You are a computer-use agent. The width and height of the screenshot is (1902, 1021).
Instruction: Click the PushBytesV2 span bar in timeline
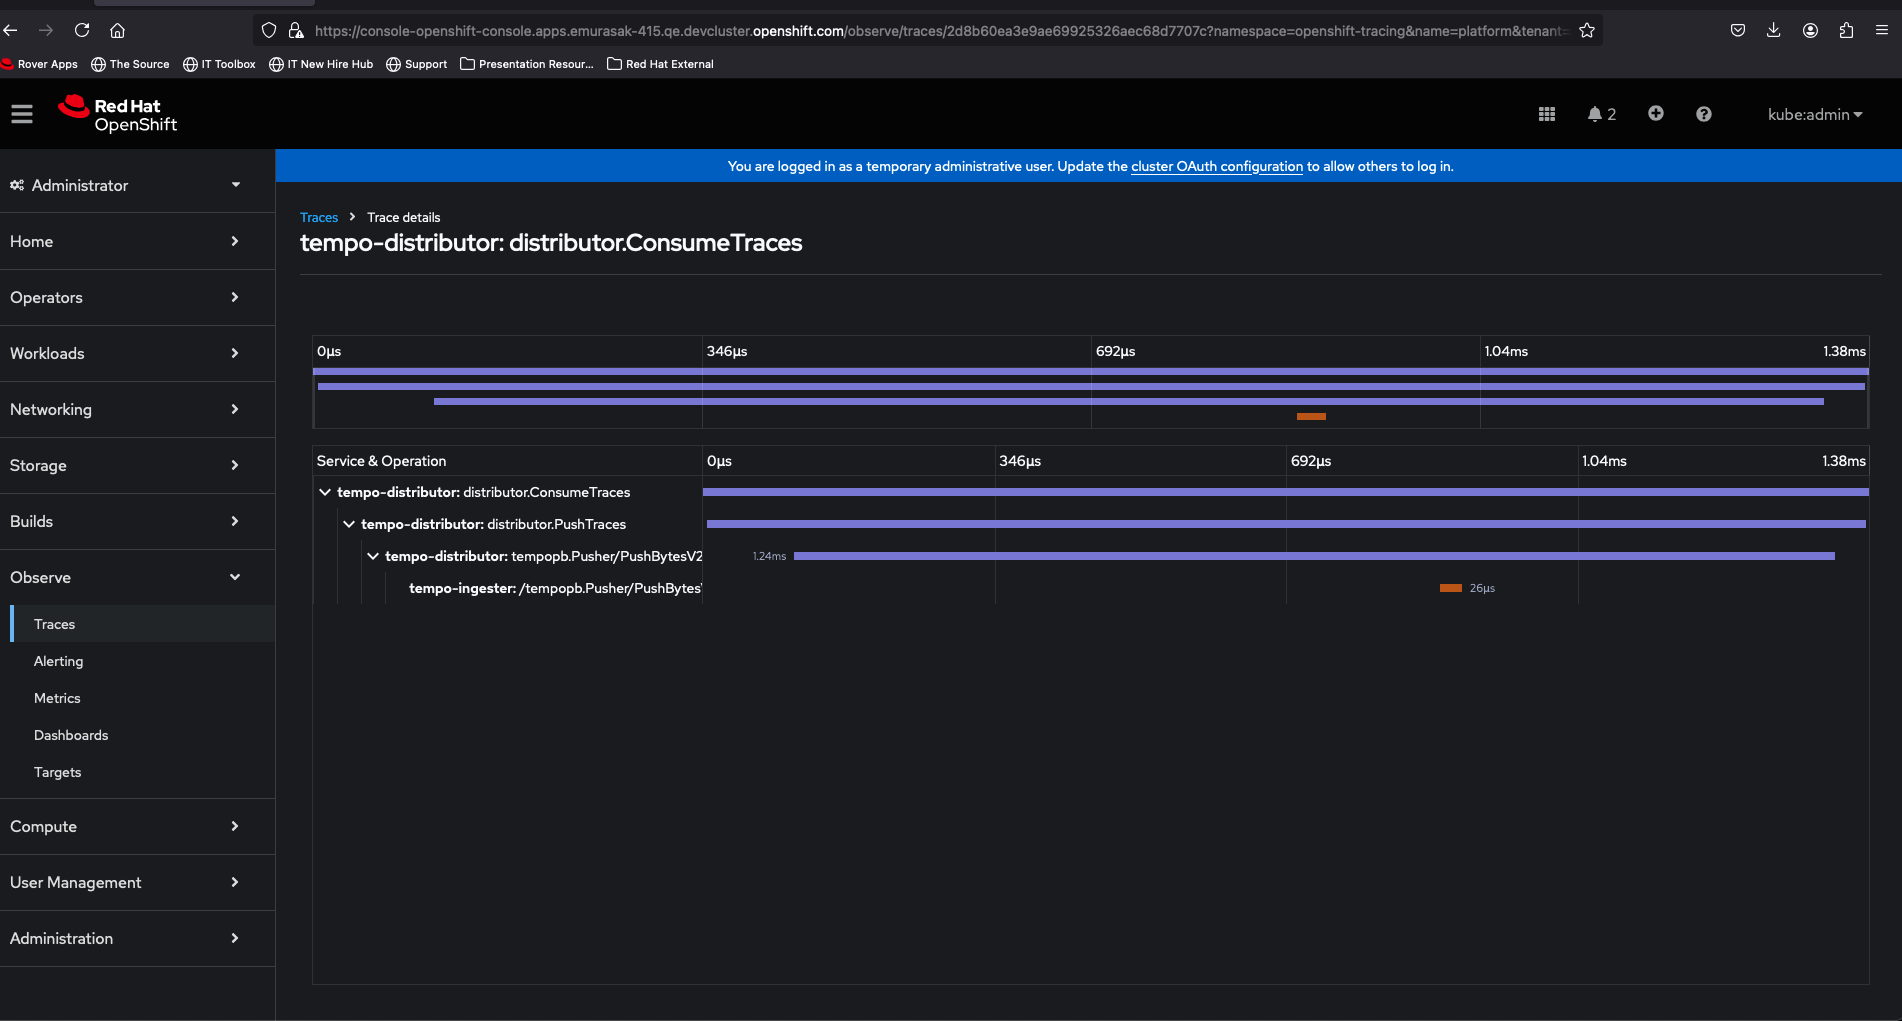[x=1314, y=556]
